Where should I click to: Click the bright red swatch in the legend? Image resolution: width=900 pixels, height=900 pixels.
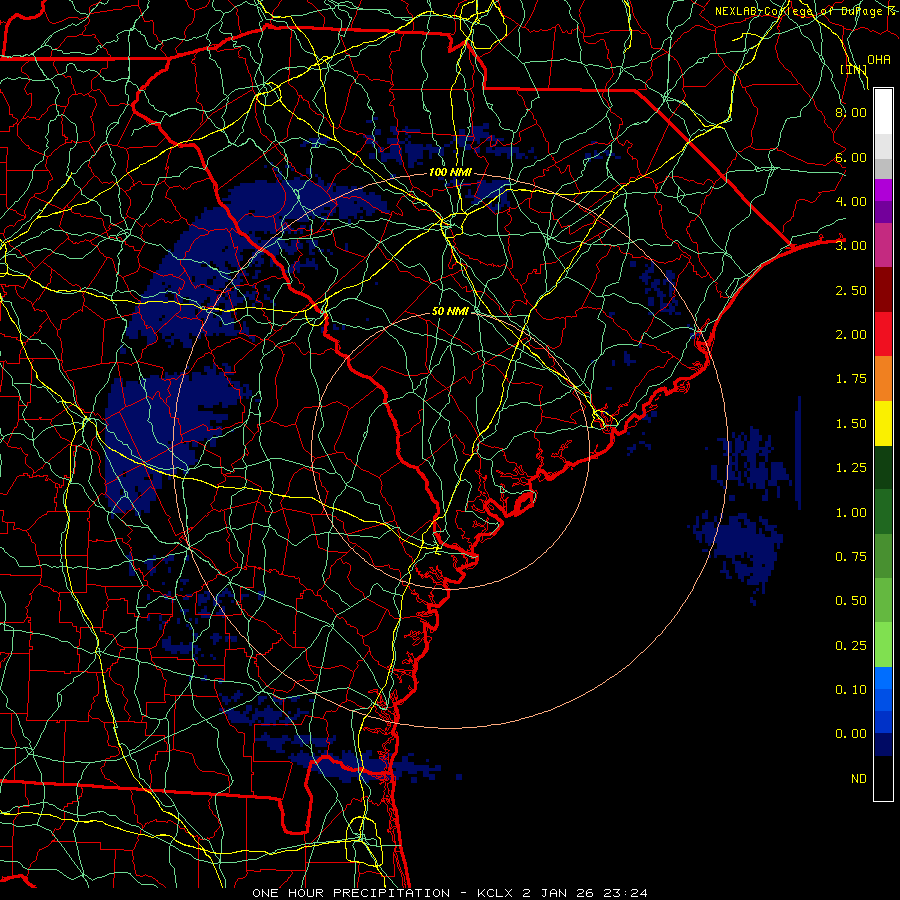coord(883,334)
